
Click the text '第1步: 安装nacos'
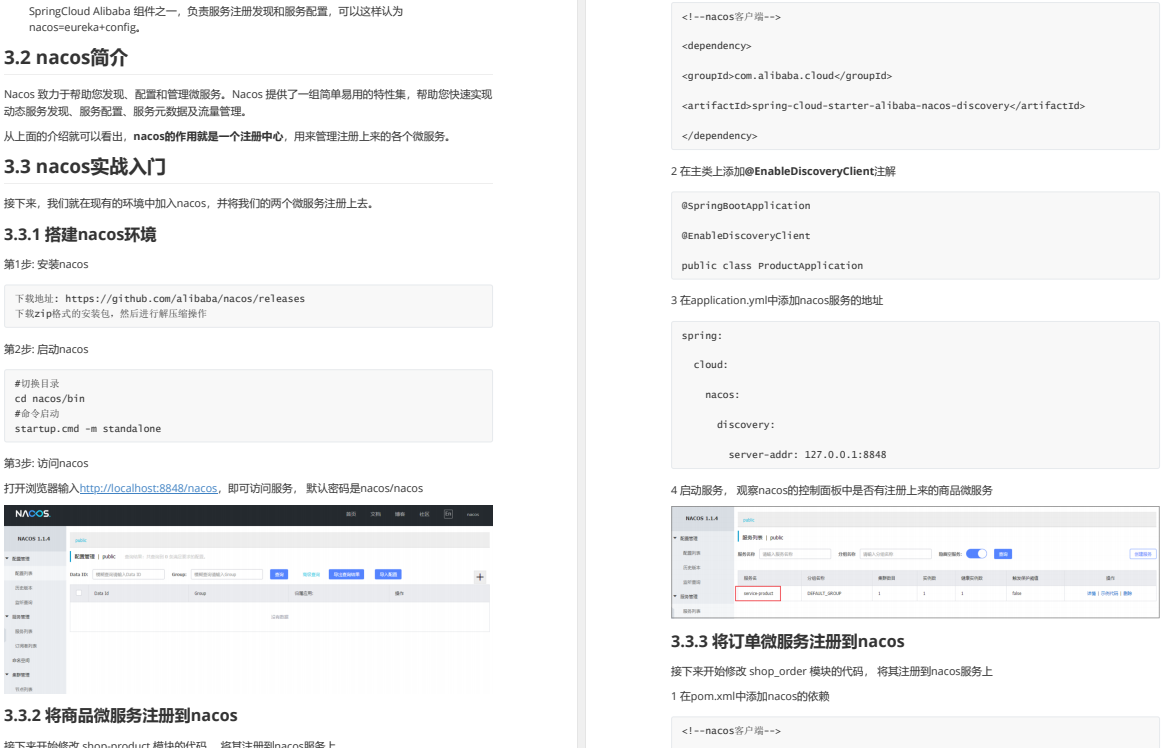pyautogui.click(x=46, y=264)
